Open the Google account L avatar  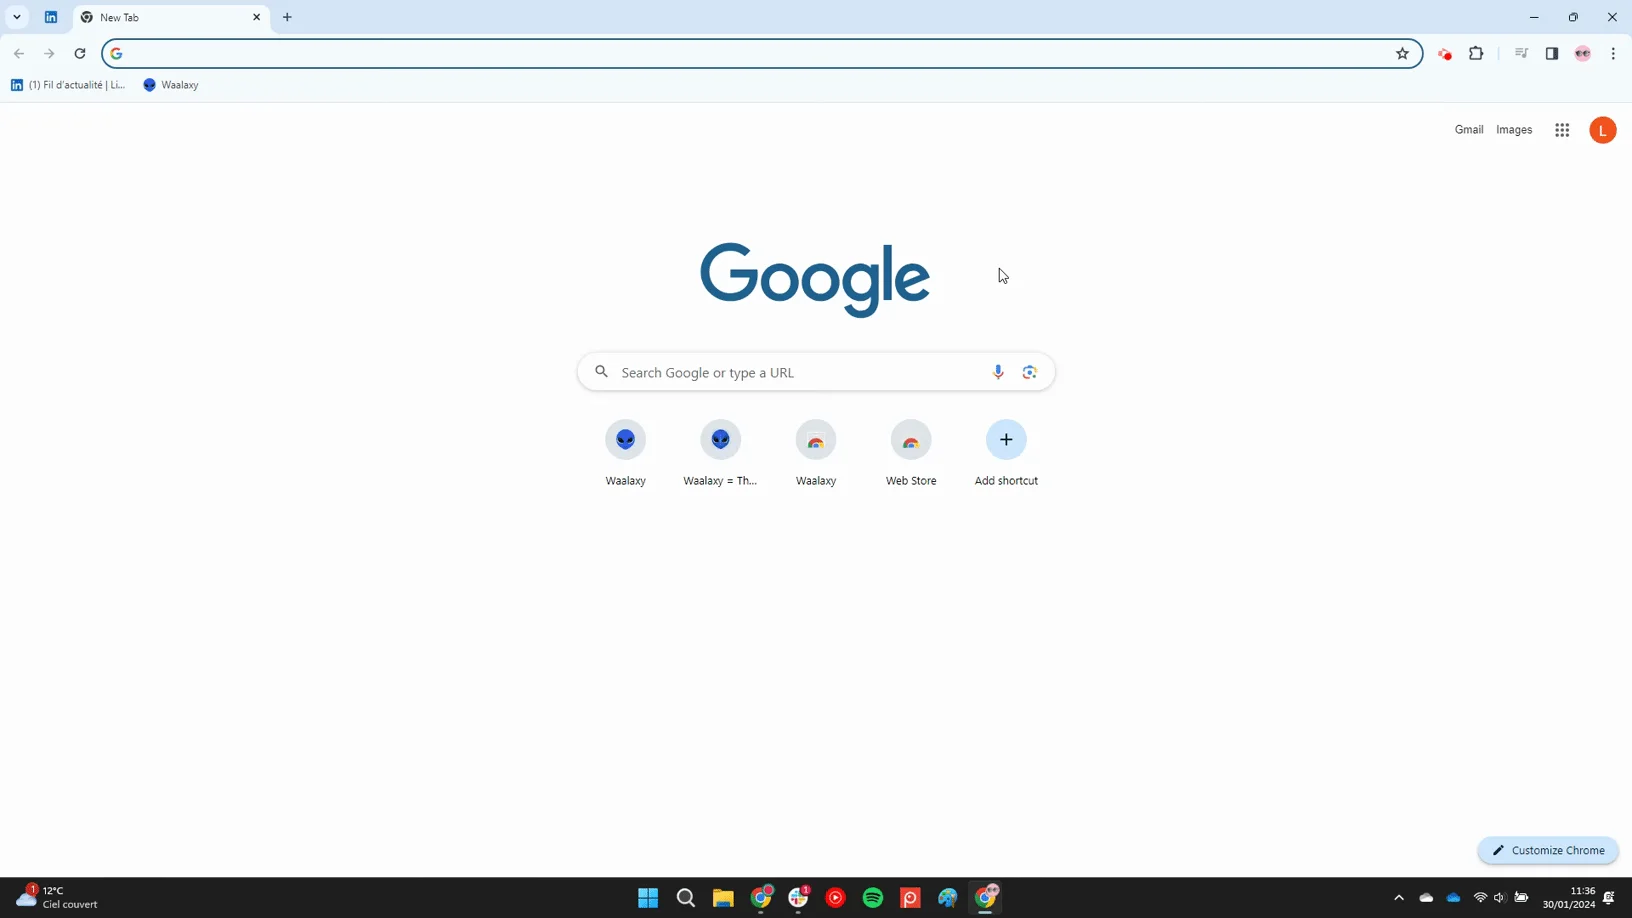pyautogui.click(x=1603, y=130)
